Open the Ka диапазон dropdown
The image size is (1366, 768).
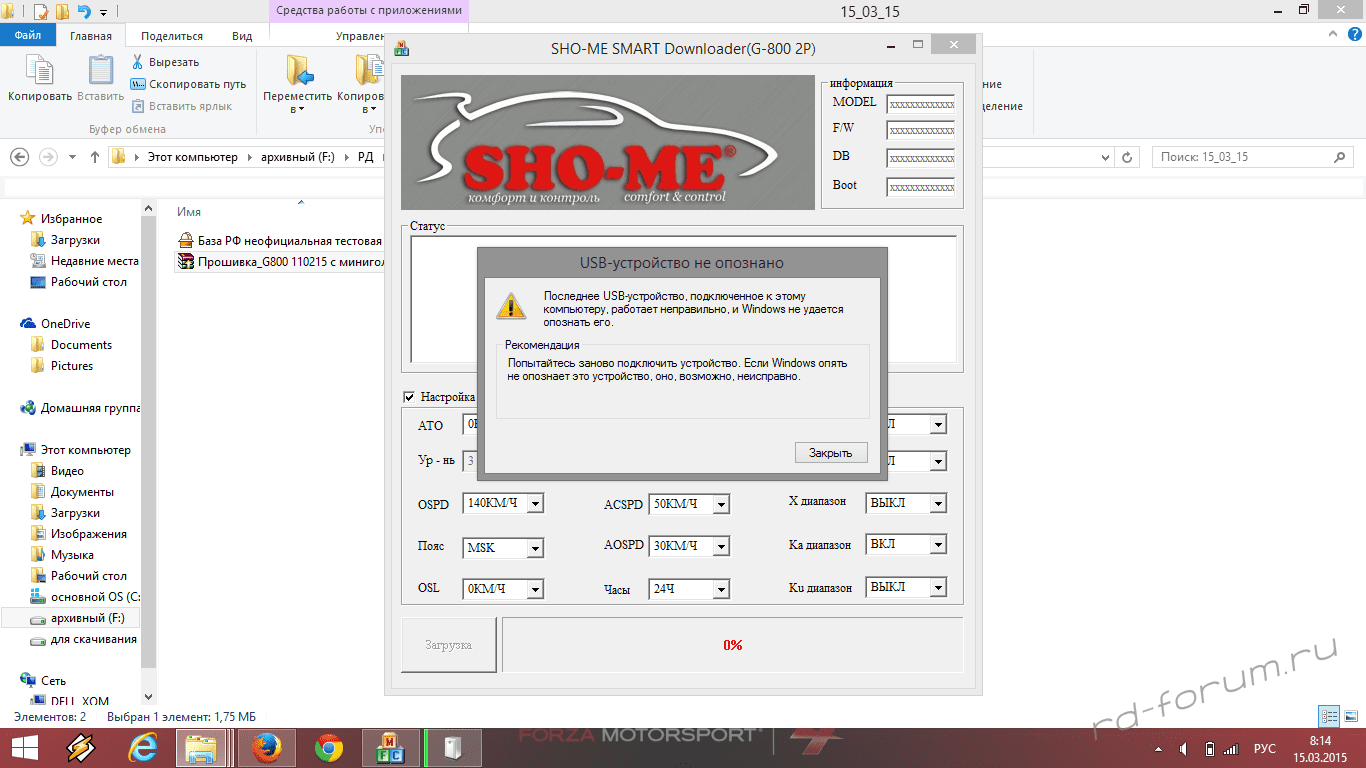click(937, 545)
